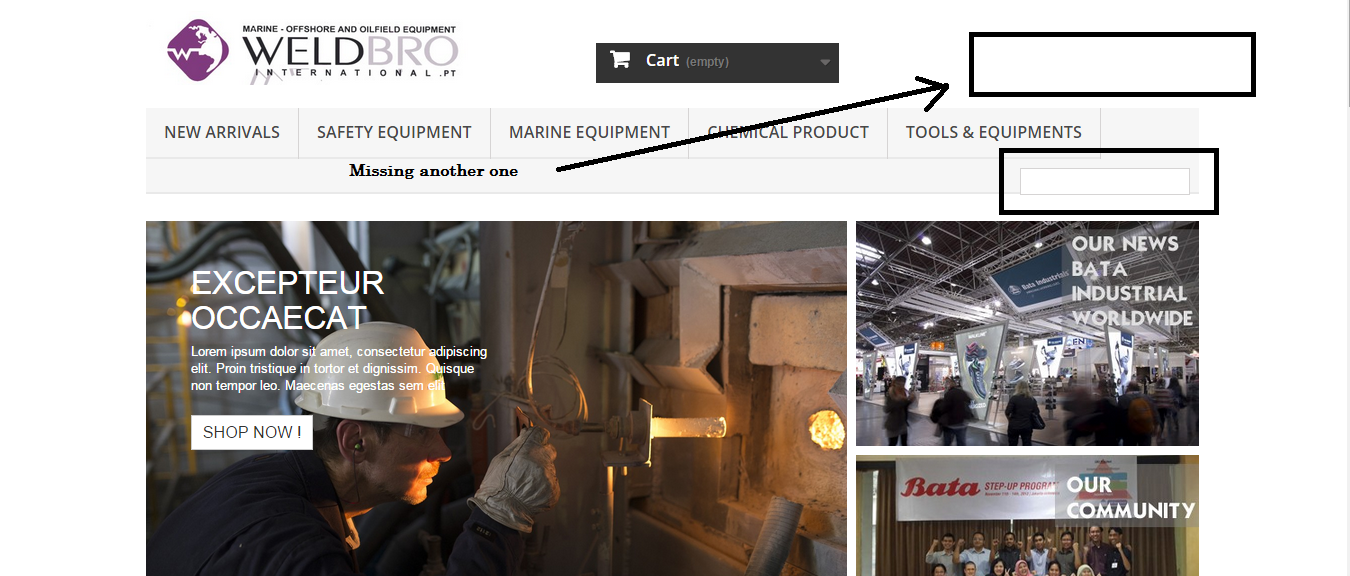Open the Our Community banner image

tap(1027, 515)
